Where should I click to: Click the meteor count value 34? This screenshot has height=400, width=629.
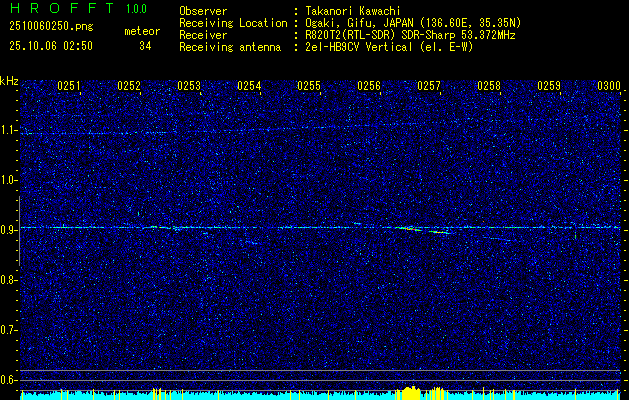click(x=146, y=46)
